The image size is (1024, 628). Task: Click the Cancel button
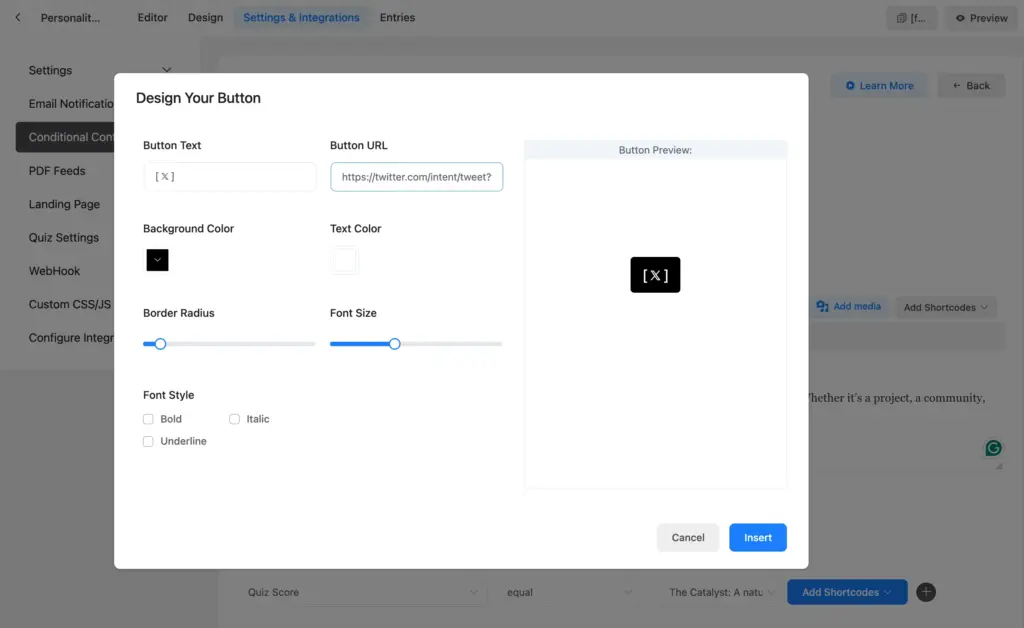pyautogui.click(x=688, y=537)
